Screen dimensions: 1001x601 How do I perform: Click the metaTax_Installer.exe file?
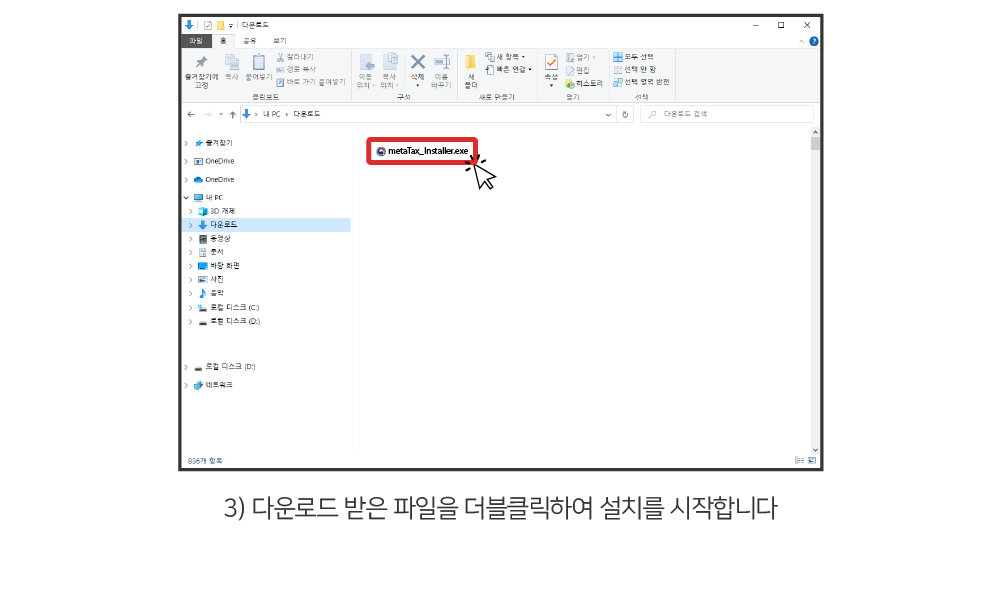[x=421, y=151]
